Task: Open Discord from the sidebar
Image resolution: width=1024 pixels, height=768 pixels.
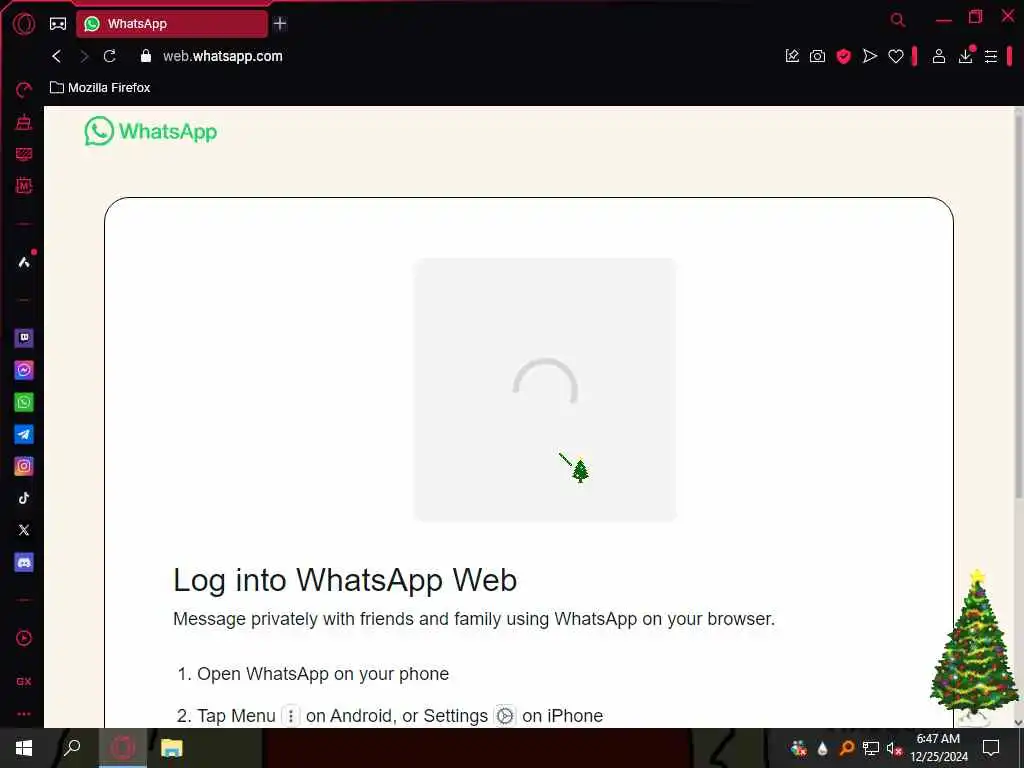Action: click(24, 562)
